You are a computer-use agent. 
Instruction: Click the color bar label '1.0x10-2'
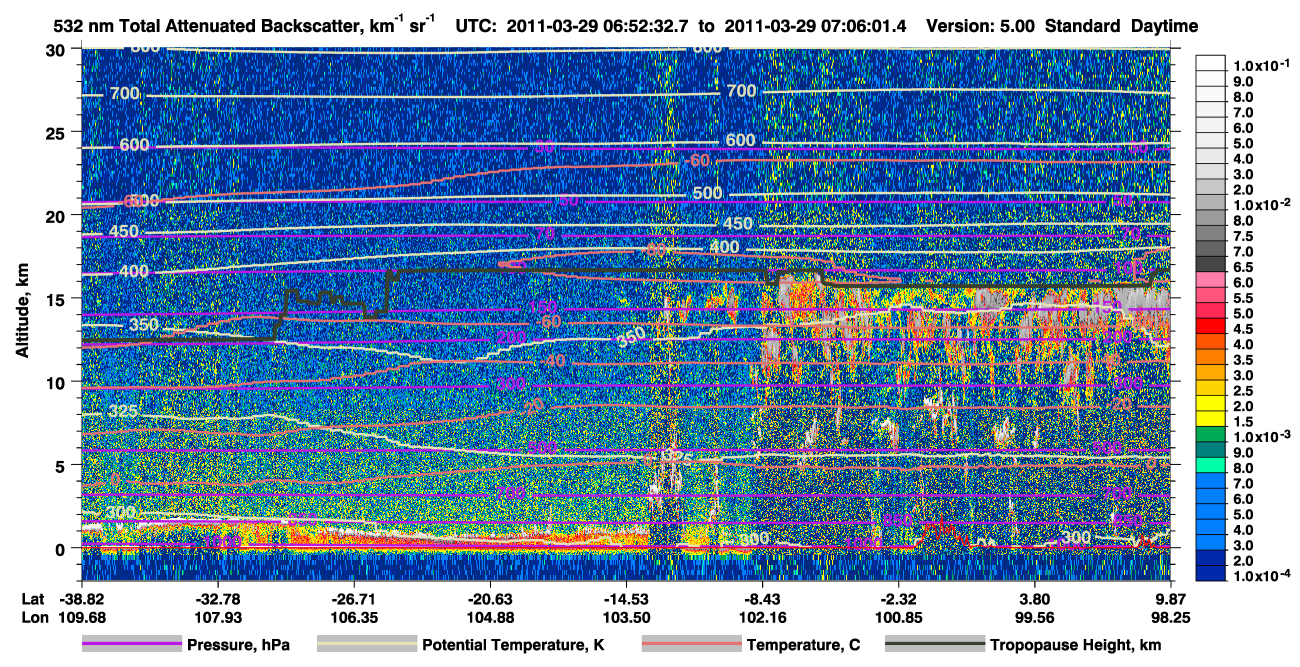(1261, 203)
